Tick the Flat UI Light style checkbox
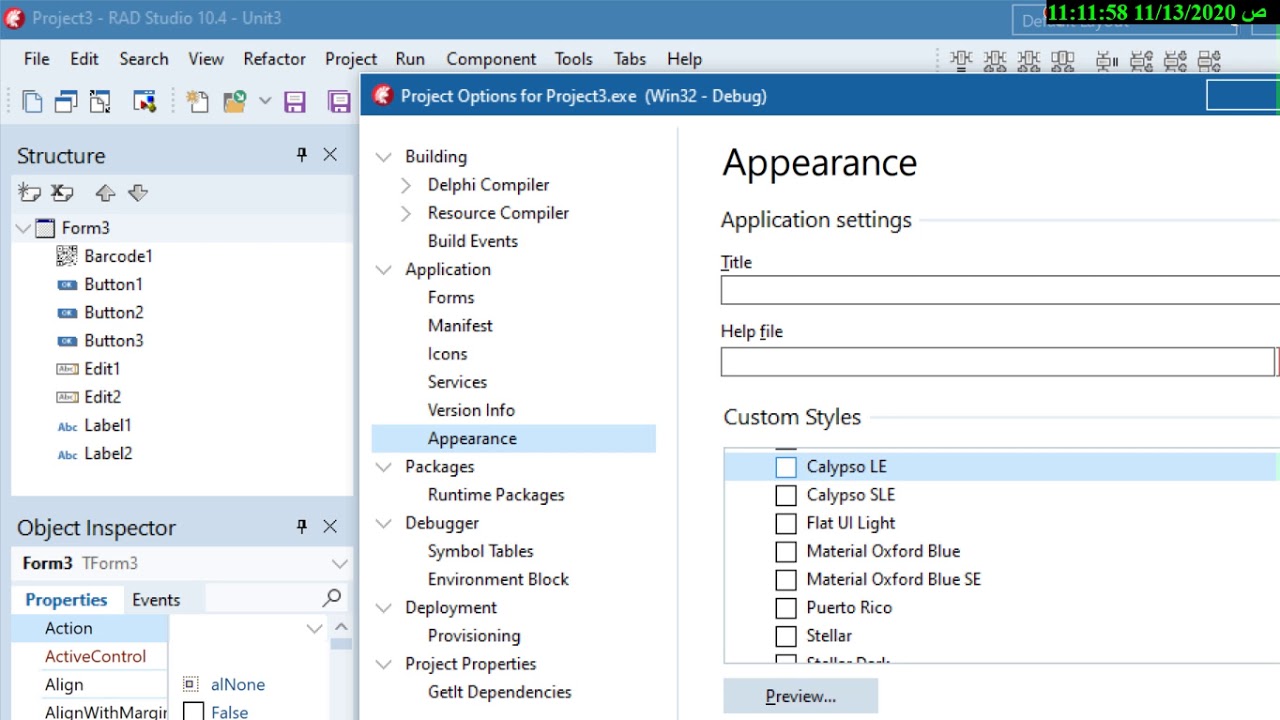 pyautogui.click(x=786, y=523)
